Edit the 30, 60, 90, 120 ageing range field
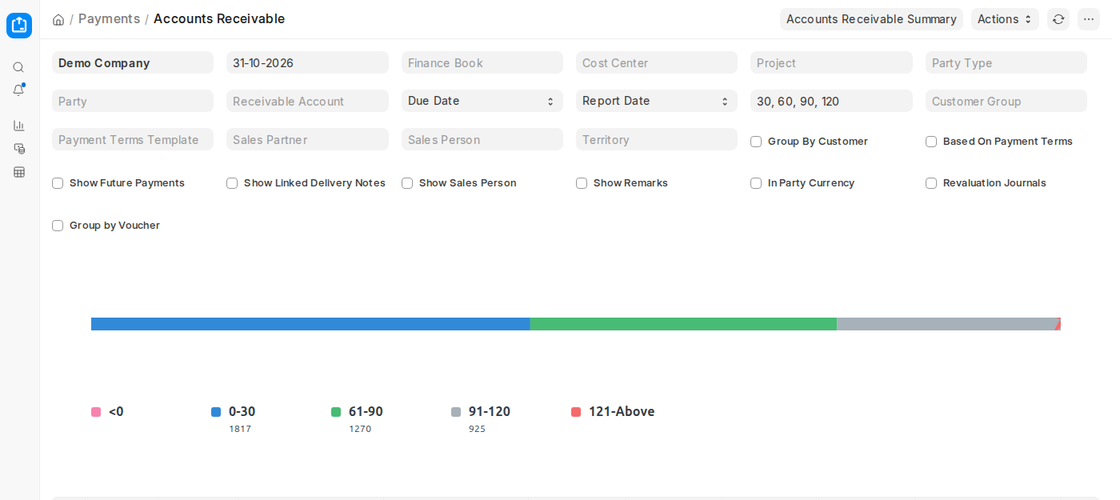 pos(831,101)
